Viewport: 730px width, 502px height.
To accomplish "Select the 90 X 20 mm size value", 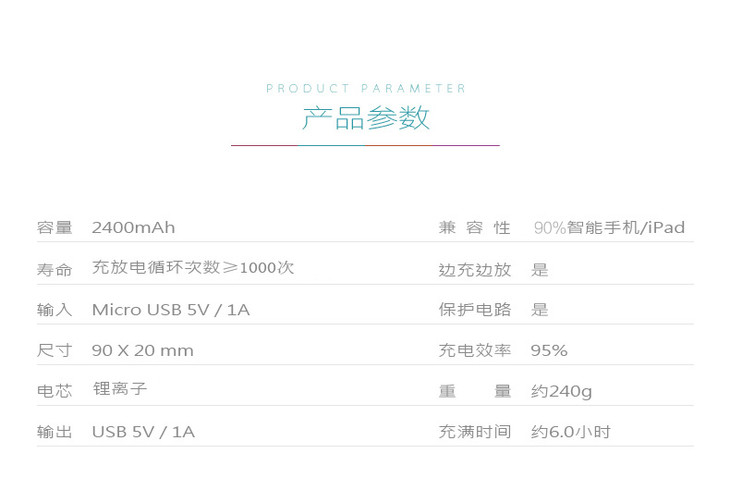I will pyautogui.click(x=142, y=351).
